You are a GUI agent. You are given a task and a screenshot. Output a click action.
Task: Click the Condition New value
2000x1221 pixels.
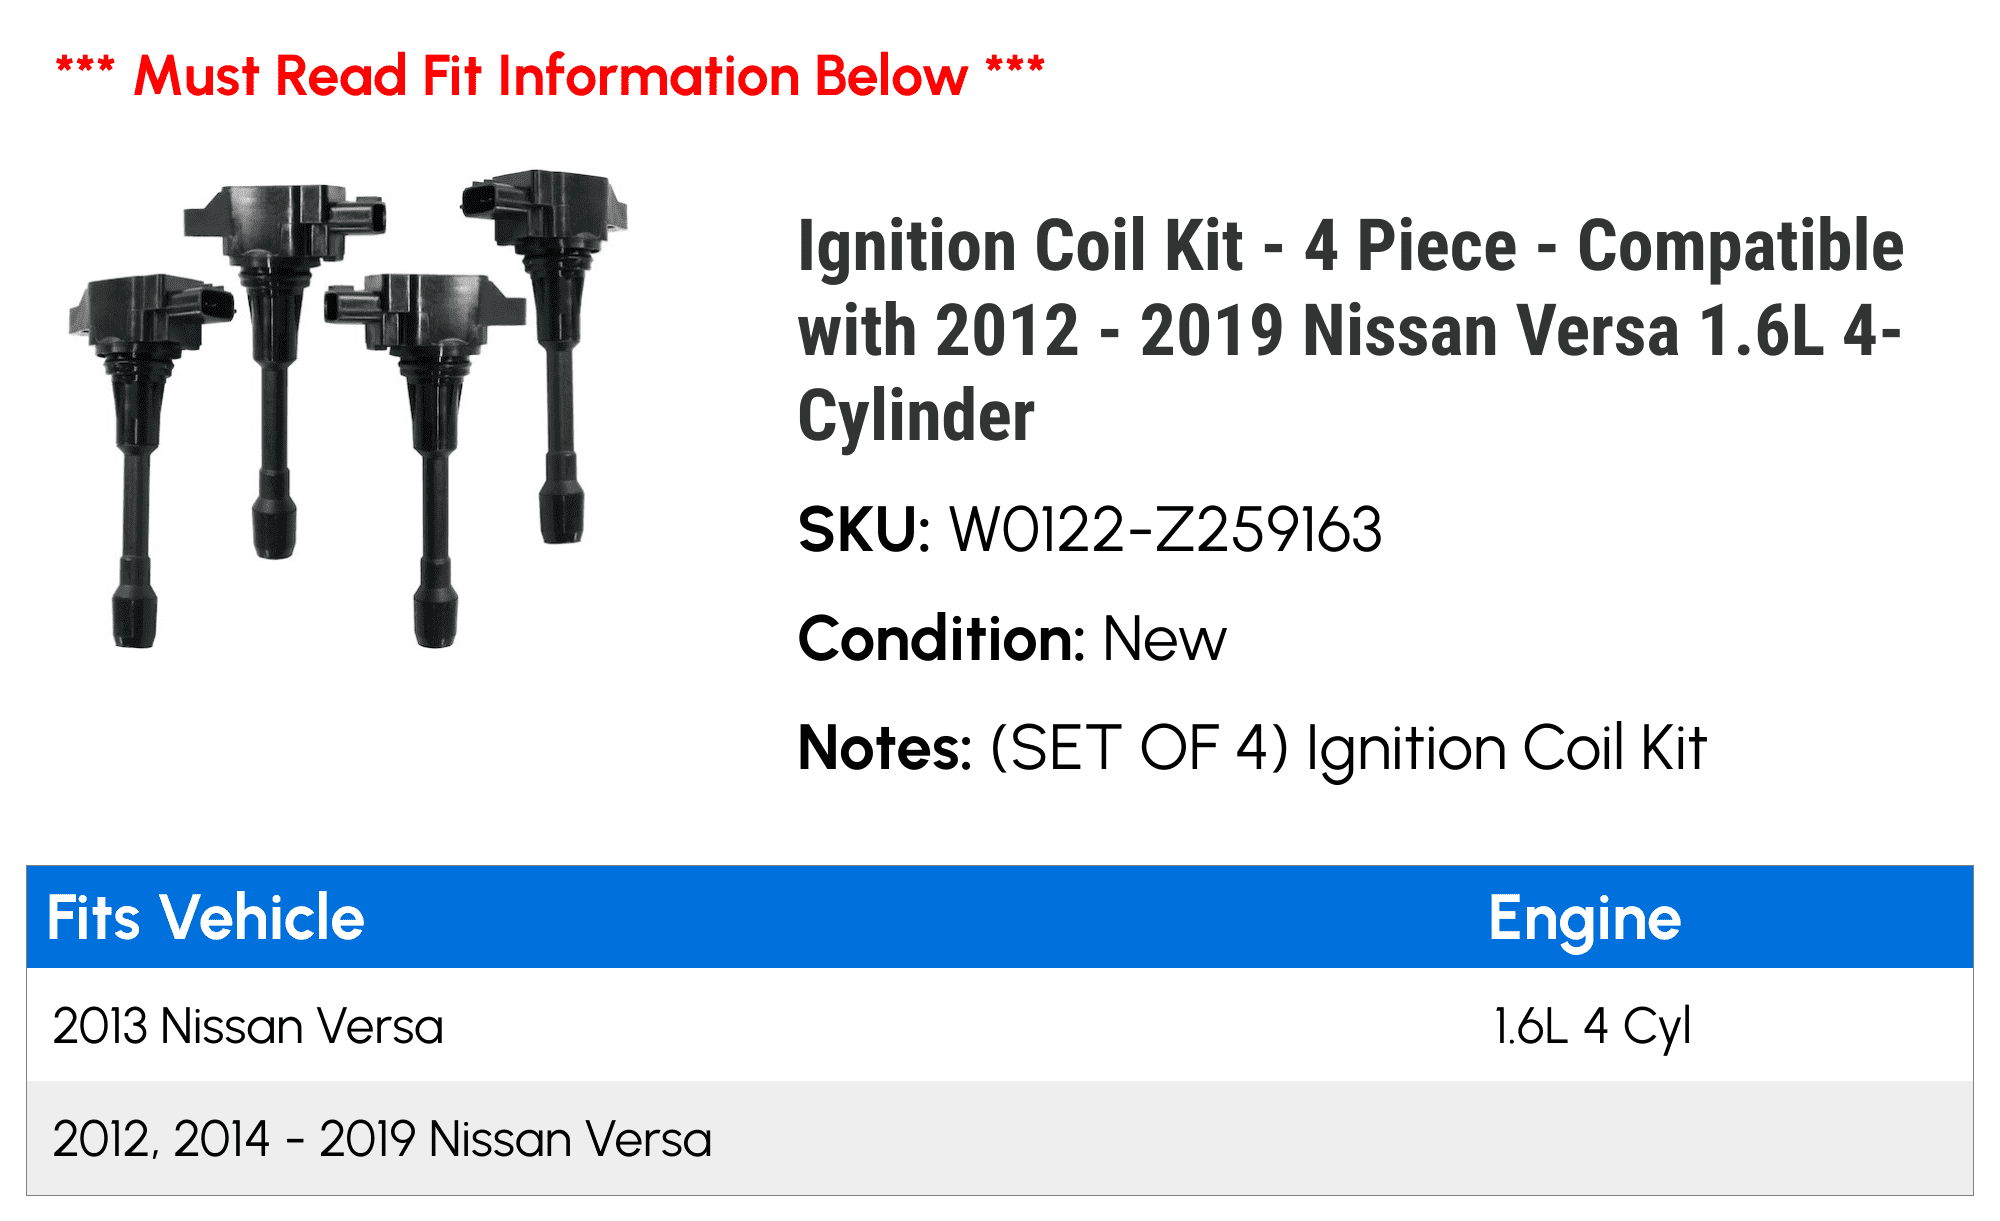coord(1164,639)
